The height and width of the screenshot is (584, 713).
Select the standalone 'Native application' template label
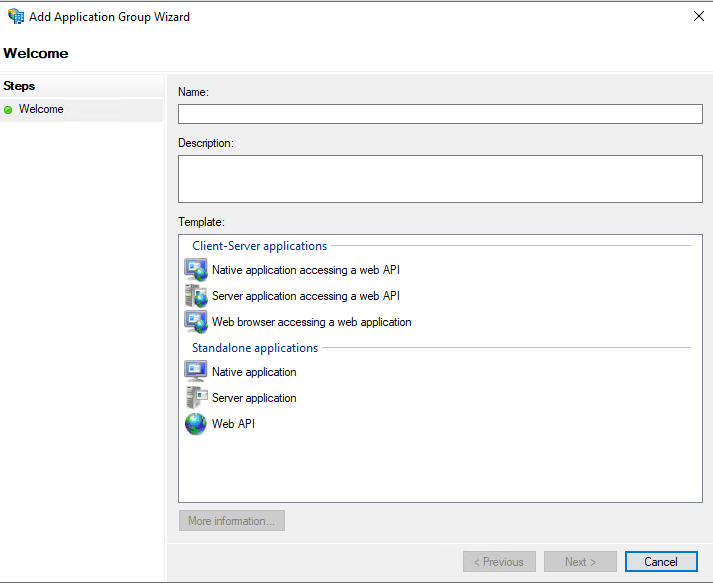254,372
